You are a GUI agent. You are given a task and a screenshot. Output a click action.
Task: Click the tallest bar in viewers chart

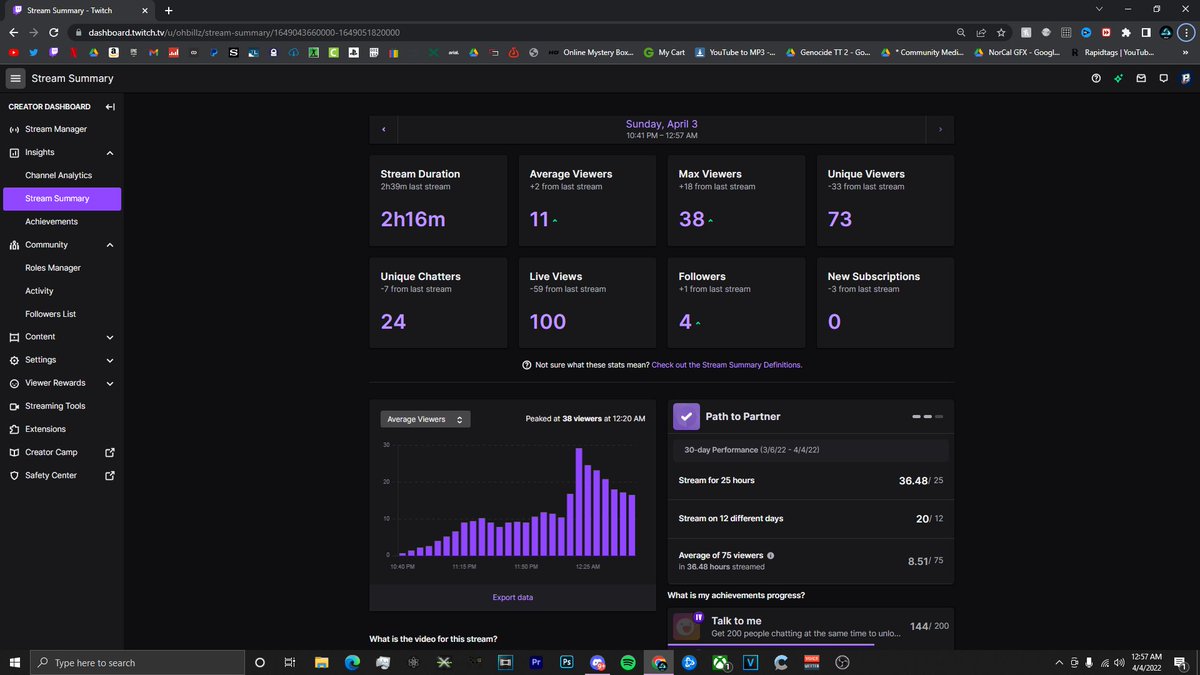tap(579, 502)
